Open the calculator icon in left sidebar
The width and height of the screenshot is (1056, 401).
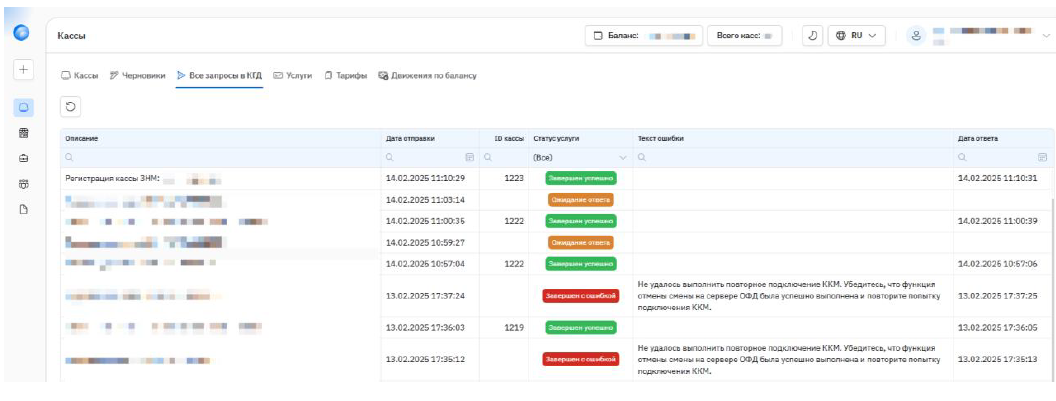[x=24, y=132]
